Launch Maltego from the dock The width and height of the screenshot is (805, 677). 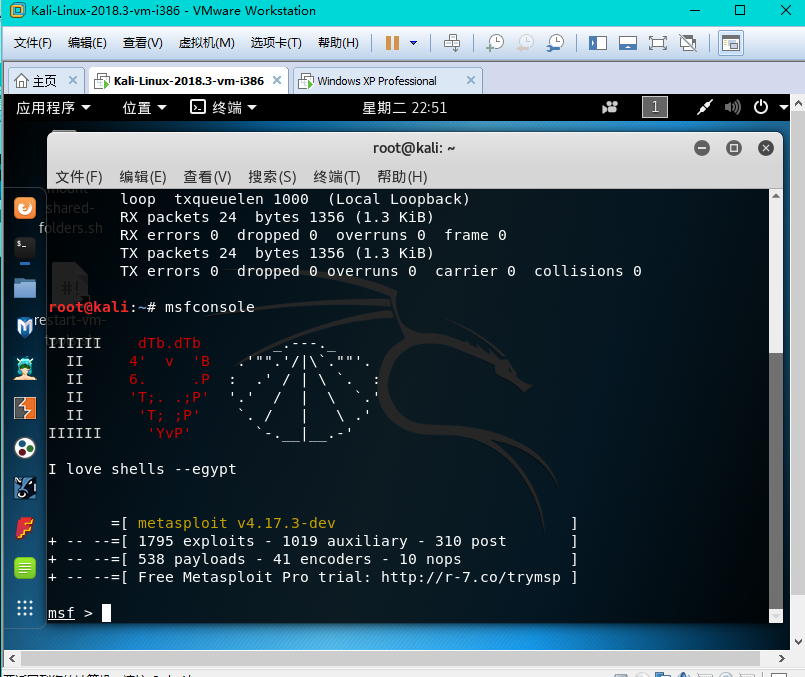pos(25,488)
